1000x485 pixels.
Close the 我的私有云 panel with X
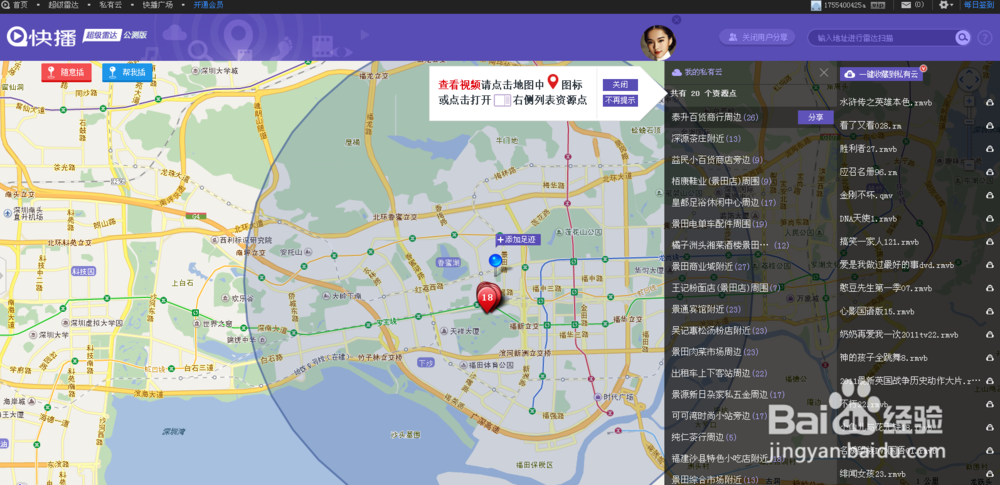(824, 73)
